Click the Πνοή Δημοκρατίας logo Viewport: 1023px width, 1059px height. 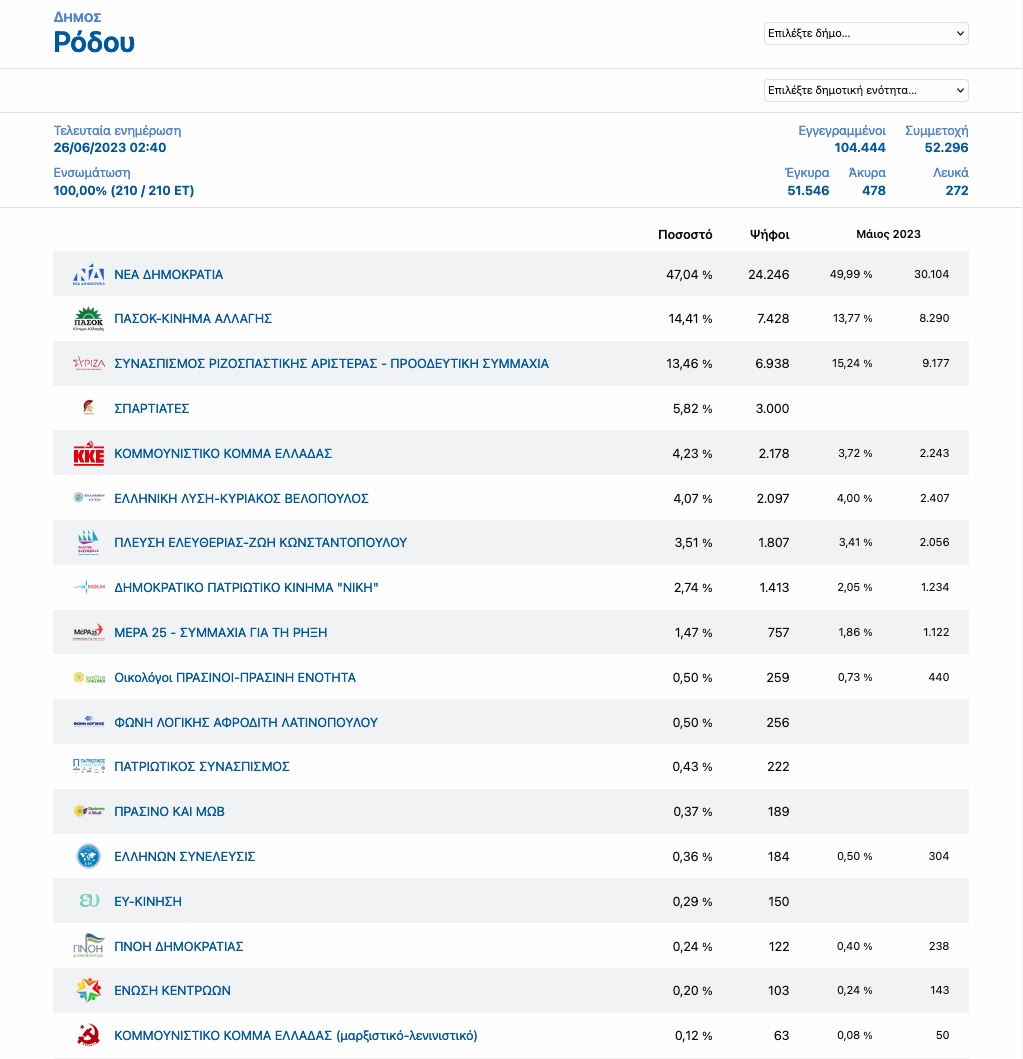88,946
